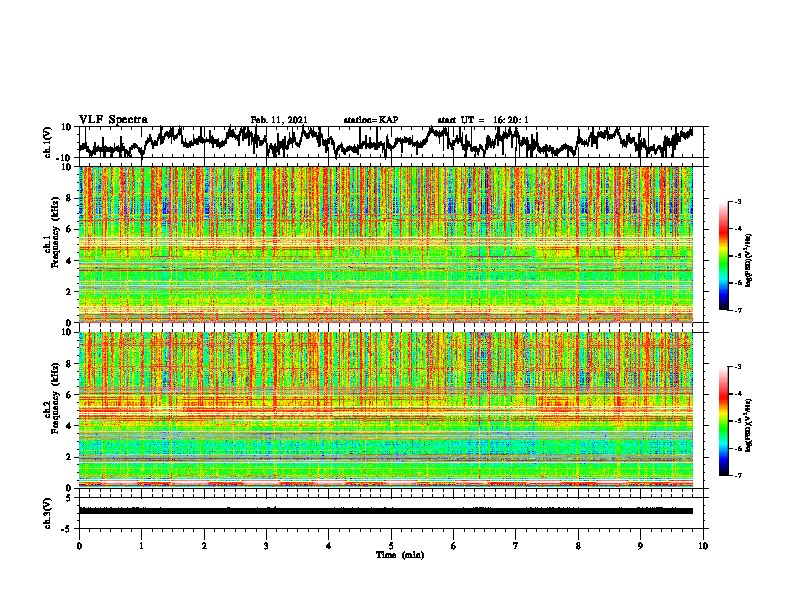Click the ch.1 voltage waveform trace panel
The height and width of the screenshot is (612, 792).
coord(391,142)
